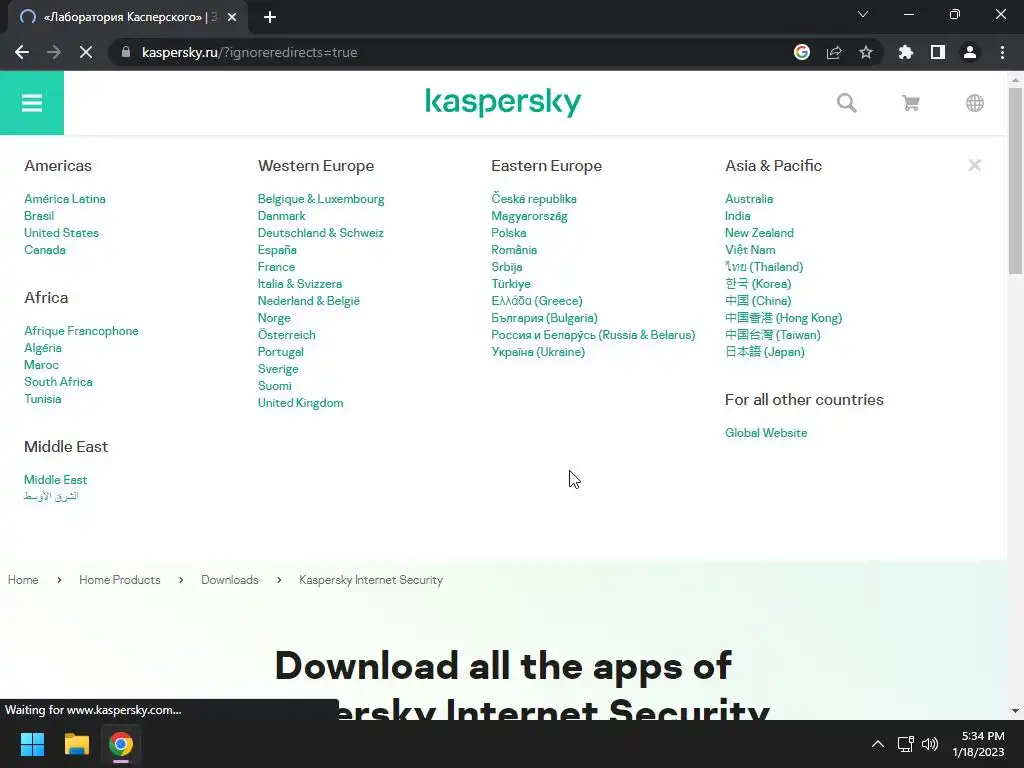Select Australia region
Viewport: 1024px width, 768px height.
(749, 199)
